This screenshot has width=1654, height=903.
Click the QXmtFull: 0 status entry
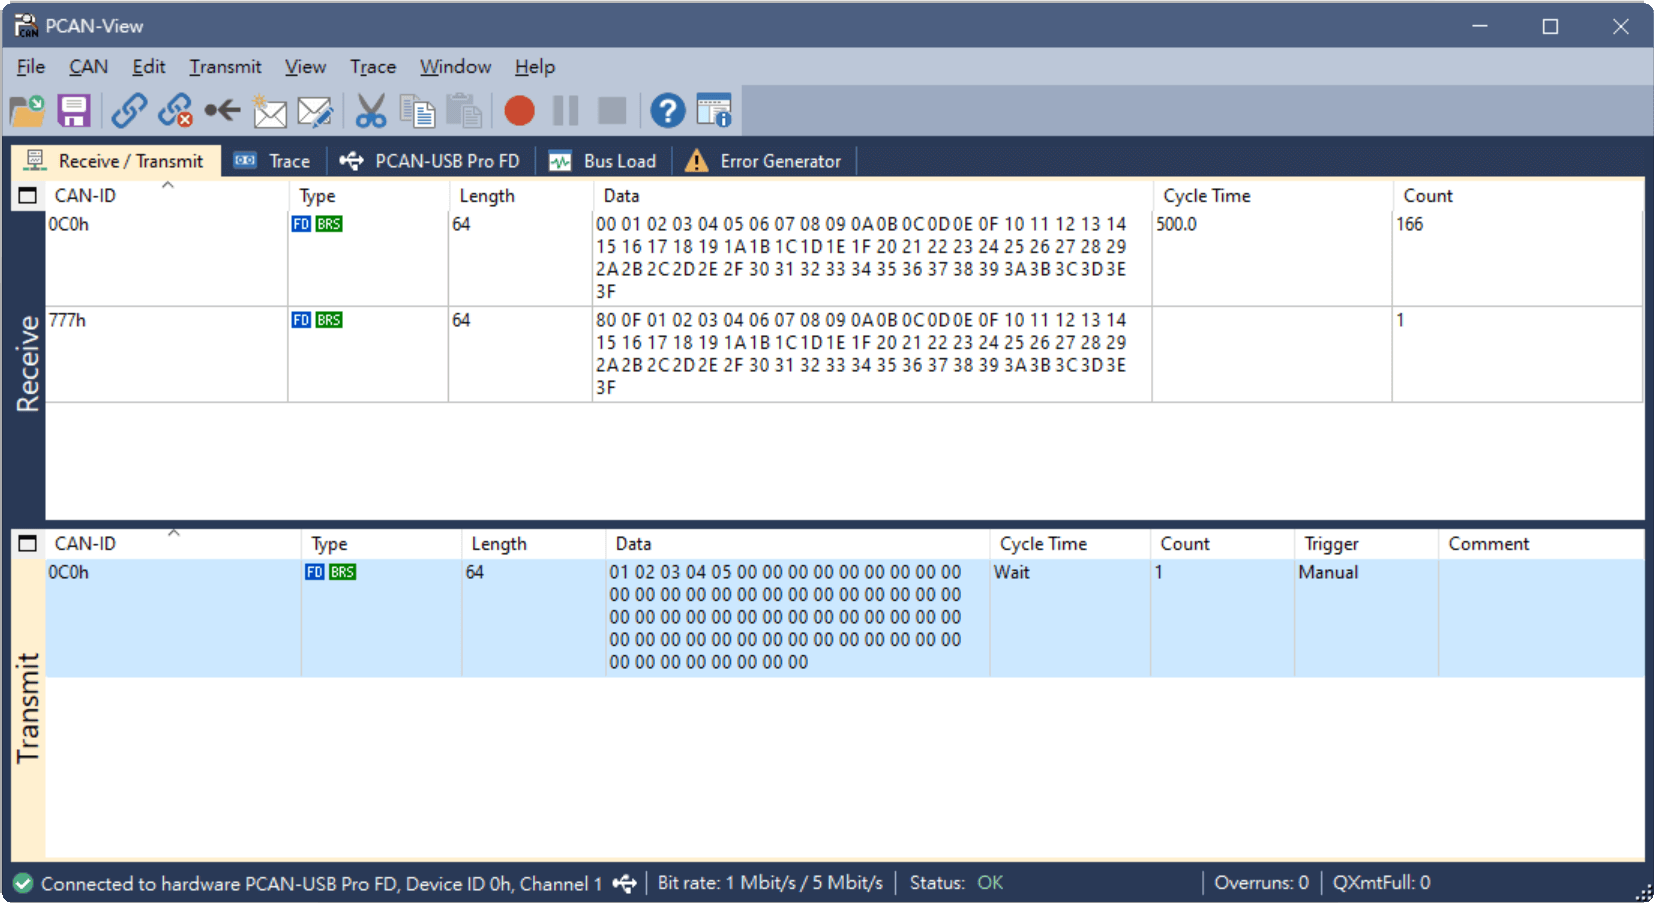1381,883
